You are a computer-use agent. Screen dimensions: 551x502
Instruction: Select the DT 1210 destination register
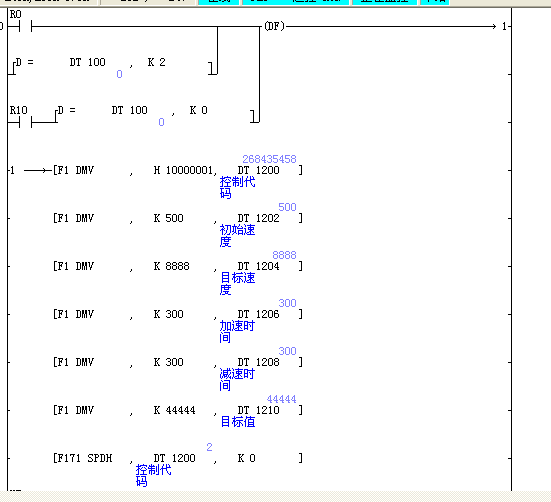tap(258, 410)
